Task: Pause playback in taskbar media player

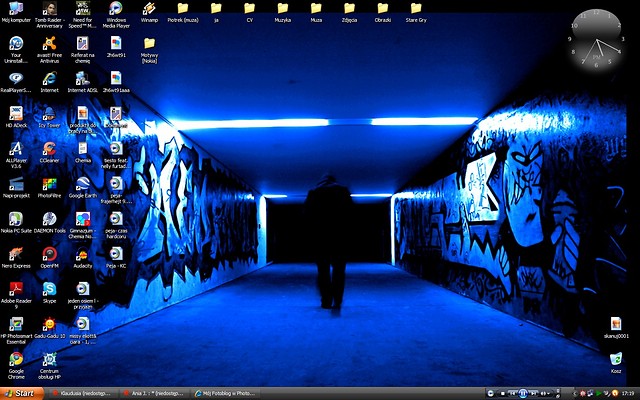Action: [523, 393]
